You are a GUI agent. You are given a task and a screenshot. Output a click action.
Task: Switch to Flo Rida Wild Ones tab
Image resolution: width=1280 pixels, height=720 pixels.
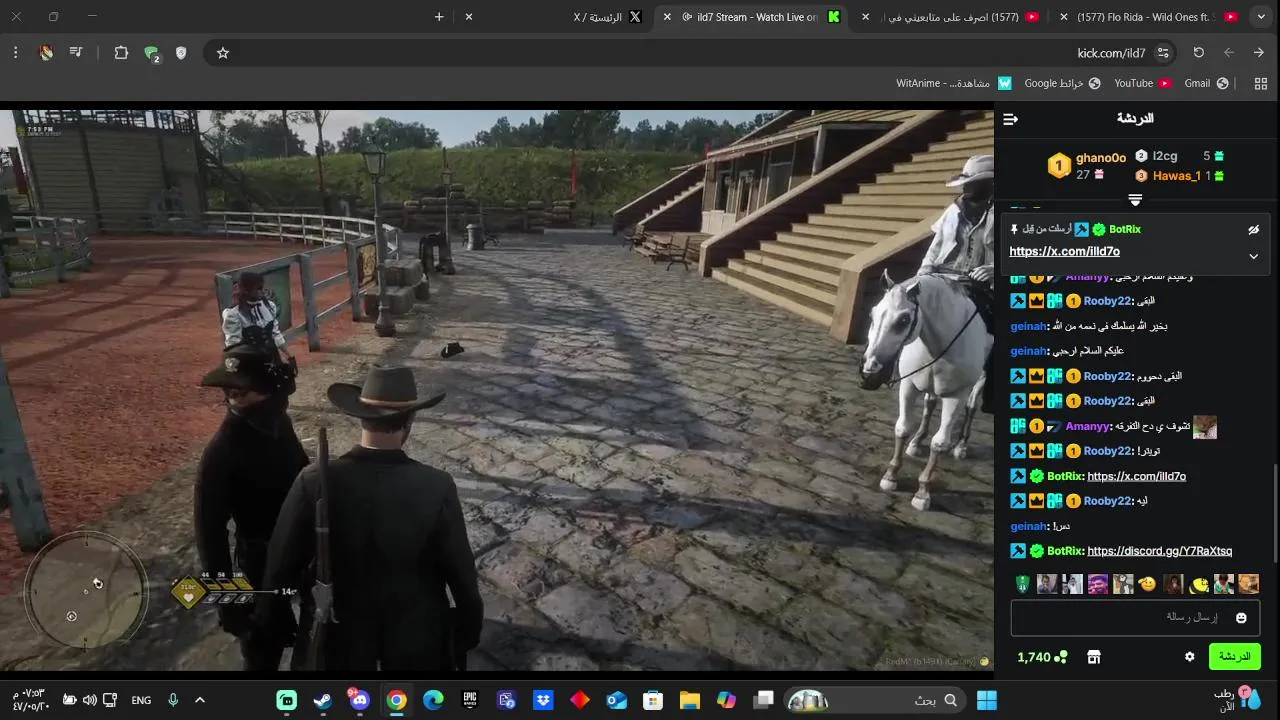pyautogui.click(x=1145, y=17)
